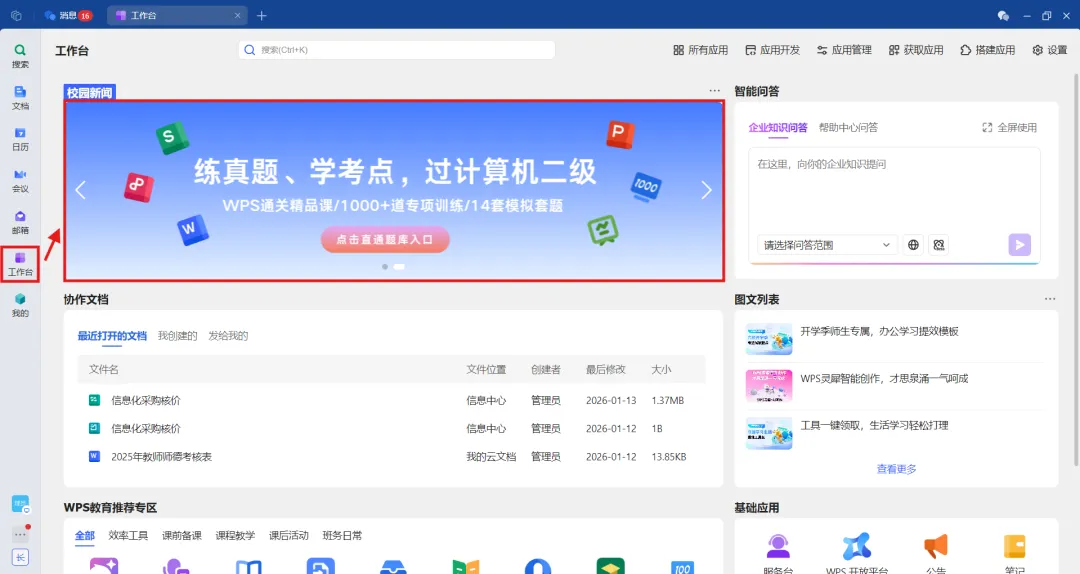Click 全屏使用 in 智能问答
Image resolution: width=1080 pixels, height=574 pixels.
[1009, 127]
